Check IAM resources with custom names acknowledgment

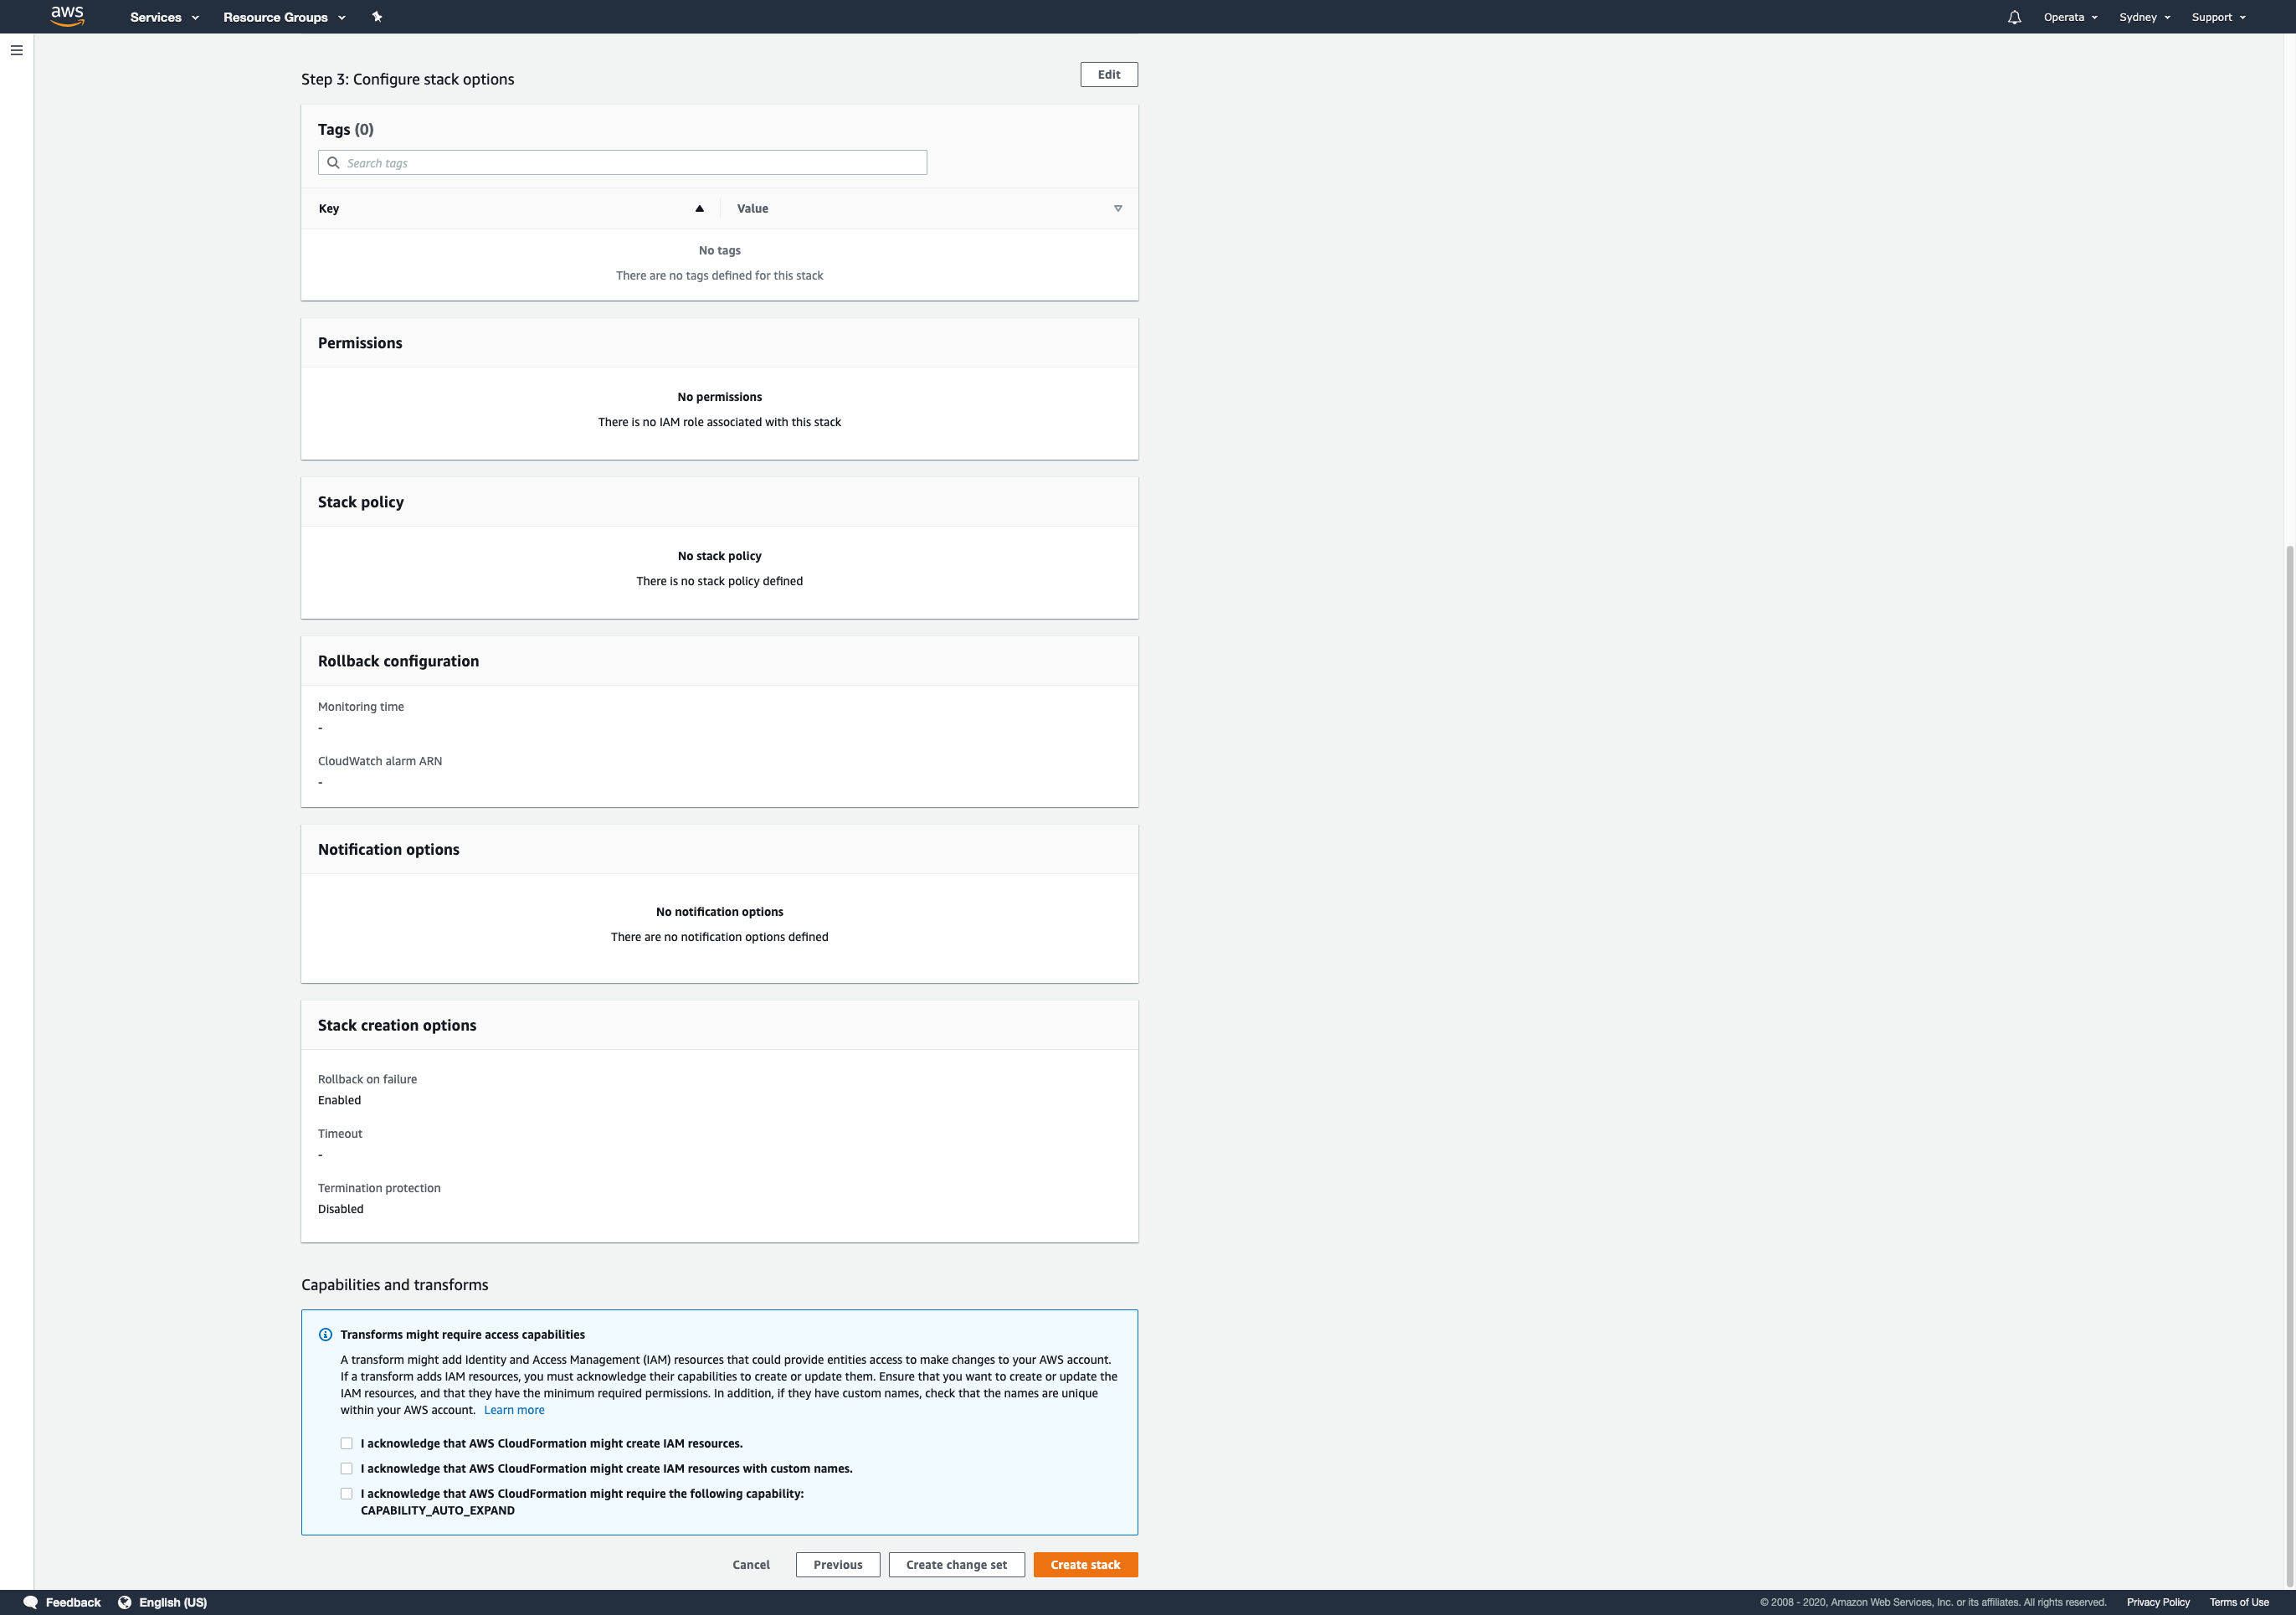pyautogui.click(x=347, y=1468)
